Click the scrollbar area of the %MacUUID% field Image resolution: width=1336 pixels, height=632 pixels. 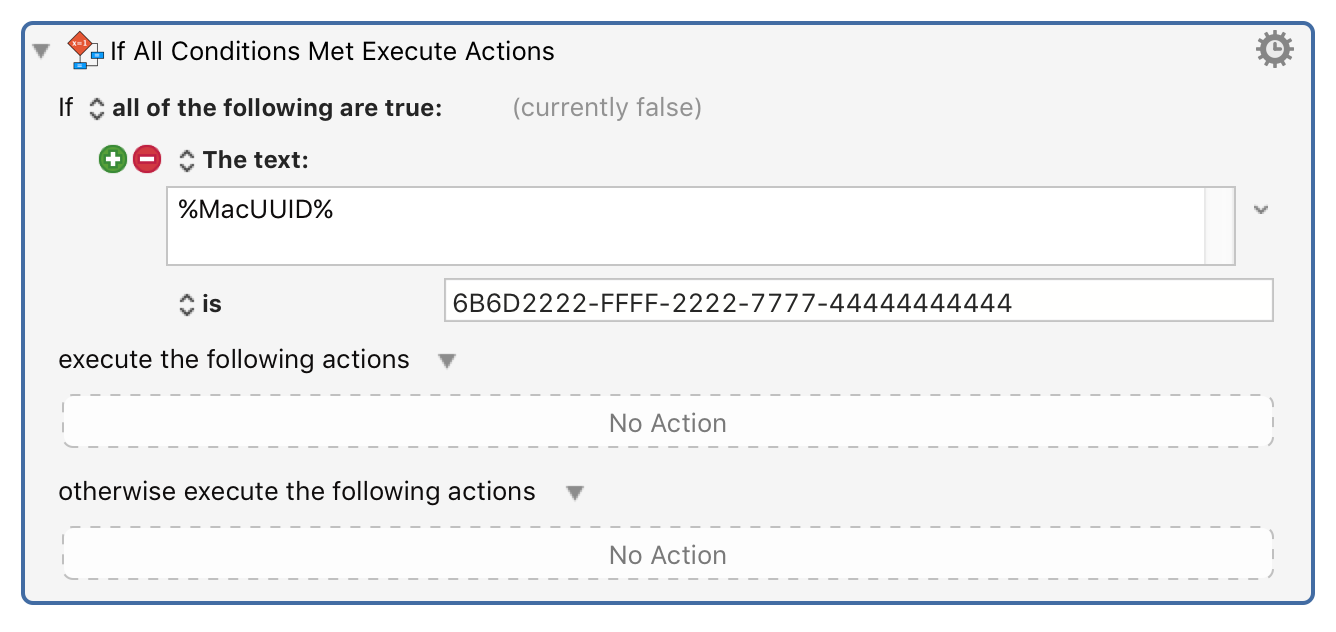pos(1219,225)
